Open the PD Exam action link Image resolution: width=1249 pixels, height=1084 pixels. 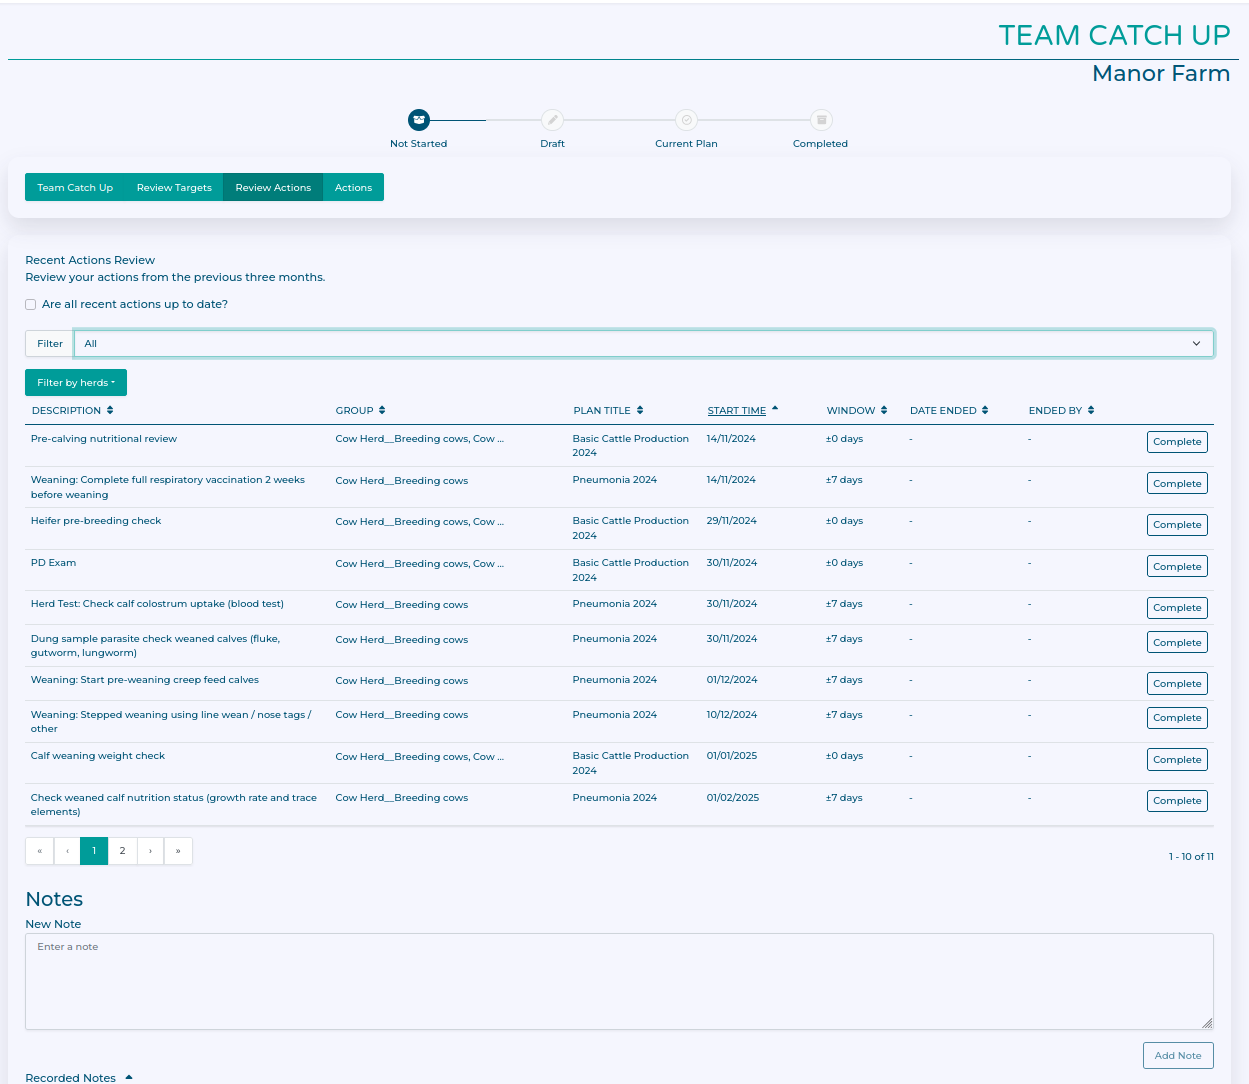pyautogui.click(x=53, y=563)
